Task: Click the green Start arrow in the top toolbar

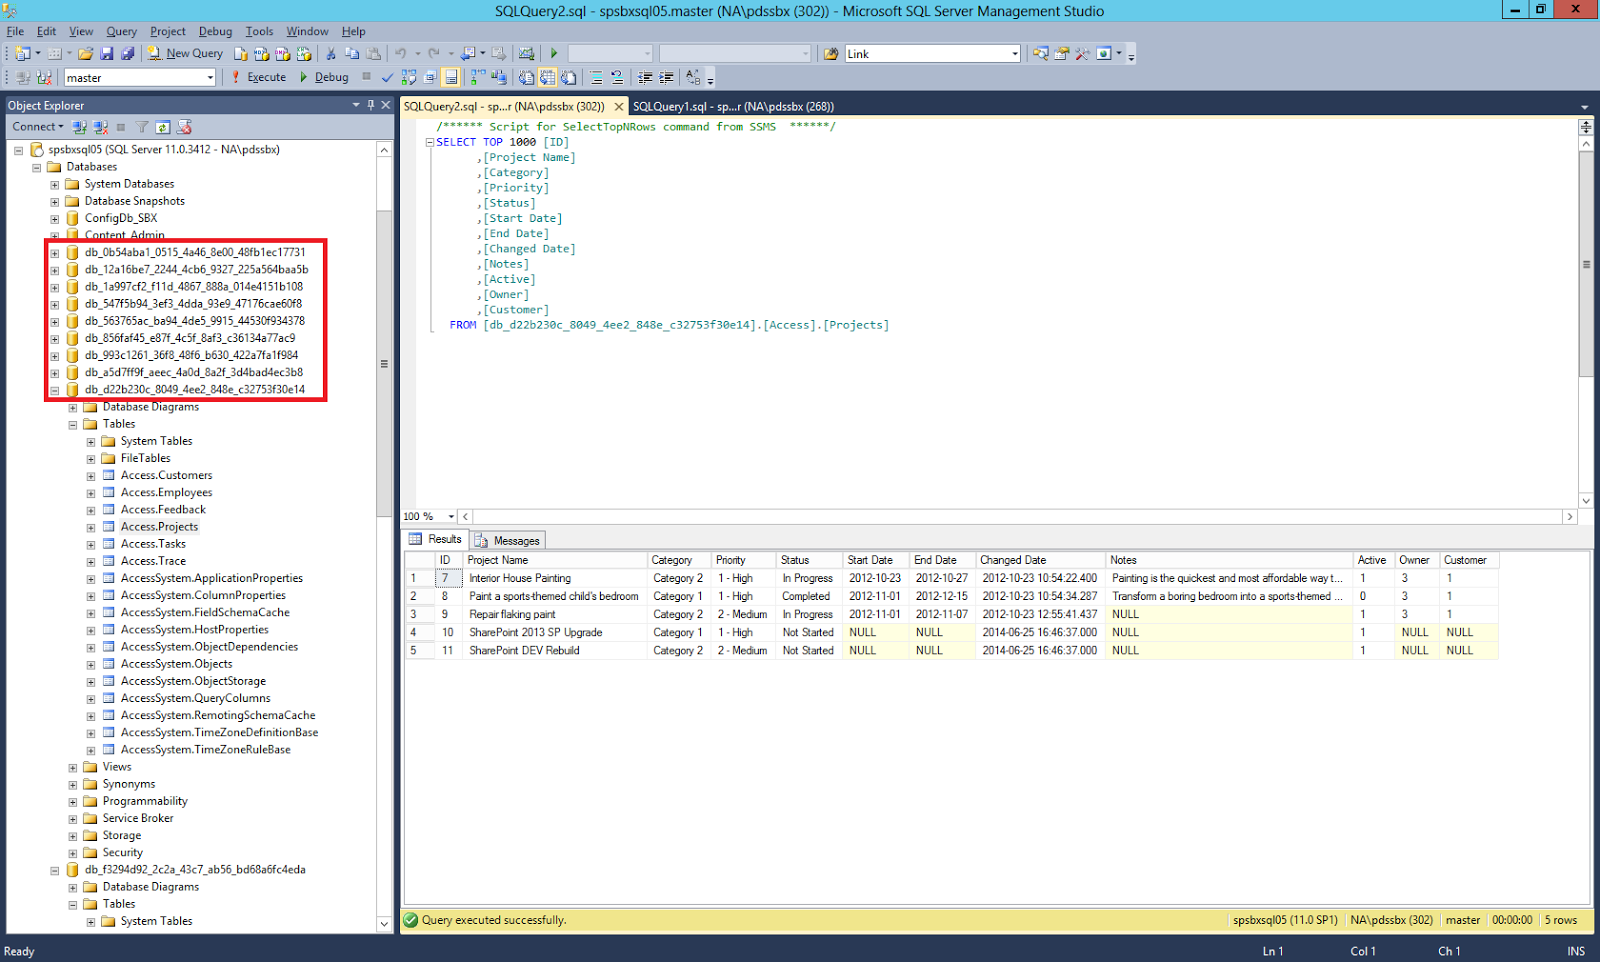Action: [x=554, y=54]
